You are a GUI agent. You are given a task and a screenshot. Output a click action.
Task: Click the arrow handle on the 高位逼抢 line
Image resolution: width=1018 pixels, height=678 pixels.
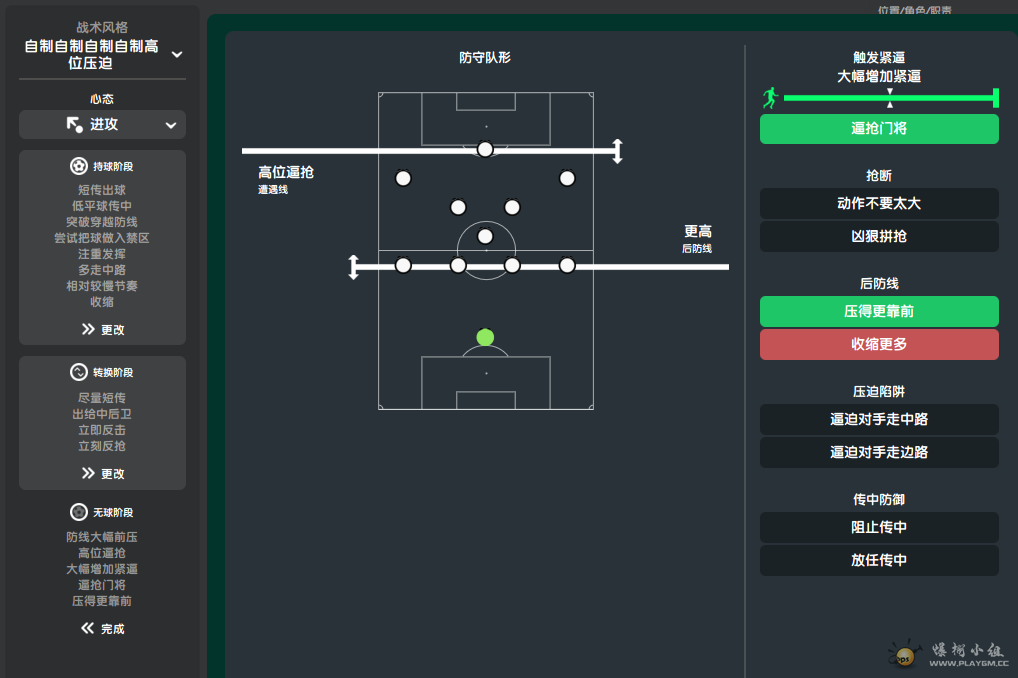[x=618, y=151]
